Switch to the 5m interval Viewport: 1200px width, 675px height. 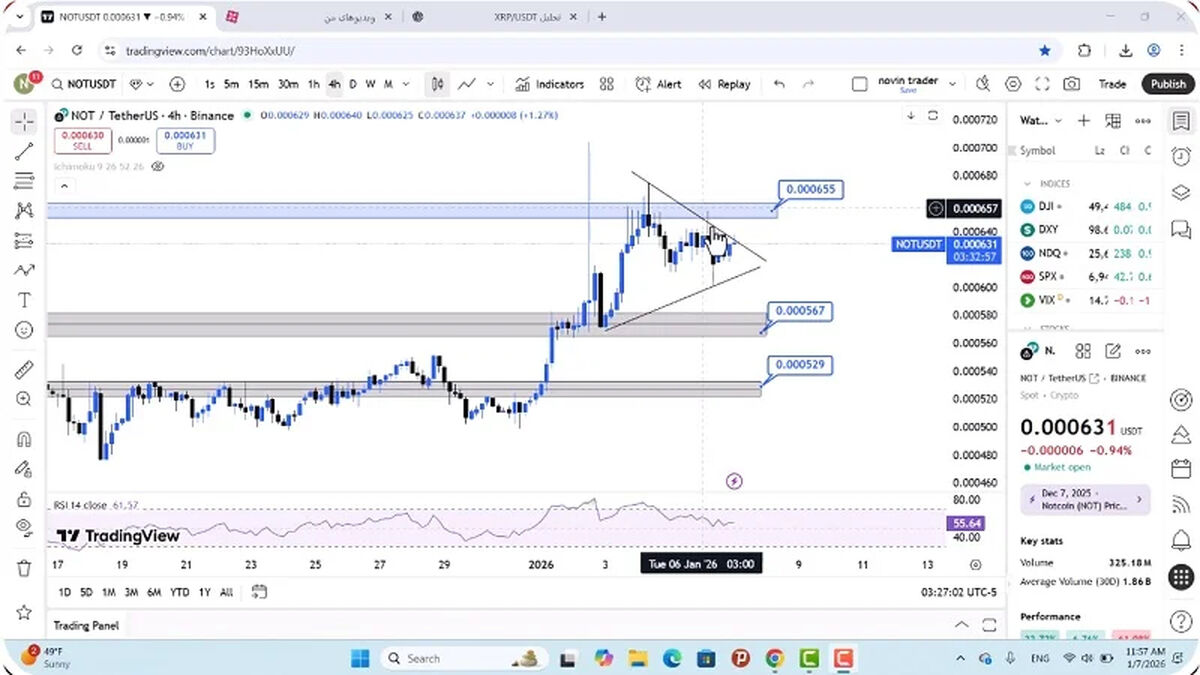click(231, 84)
